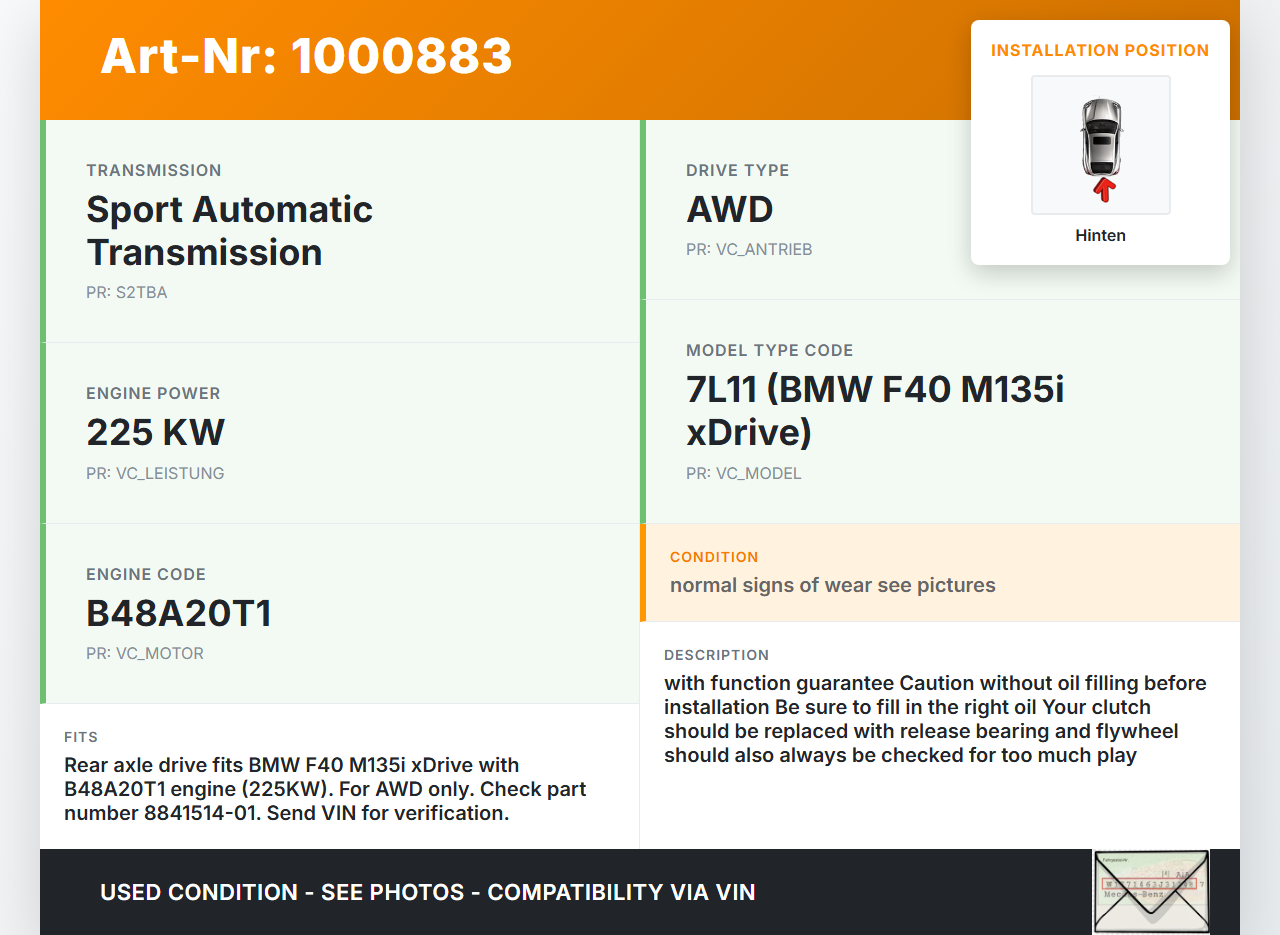The width and height of the screenshot is (1280, 935).
Task: Select the '7L11 (BMW F40 M135i xDrive)' model code
Action: pyautogui.click(x=875, y=410)
